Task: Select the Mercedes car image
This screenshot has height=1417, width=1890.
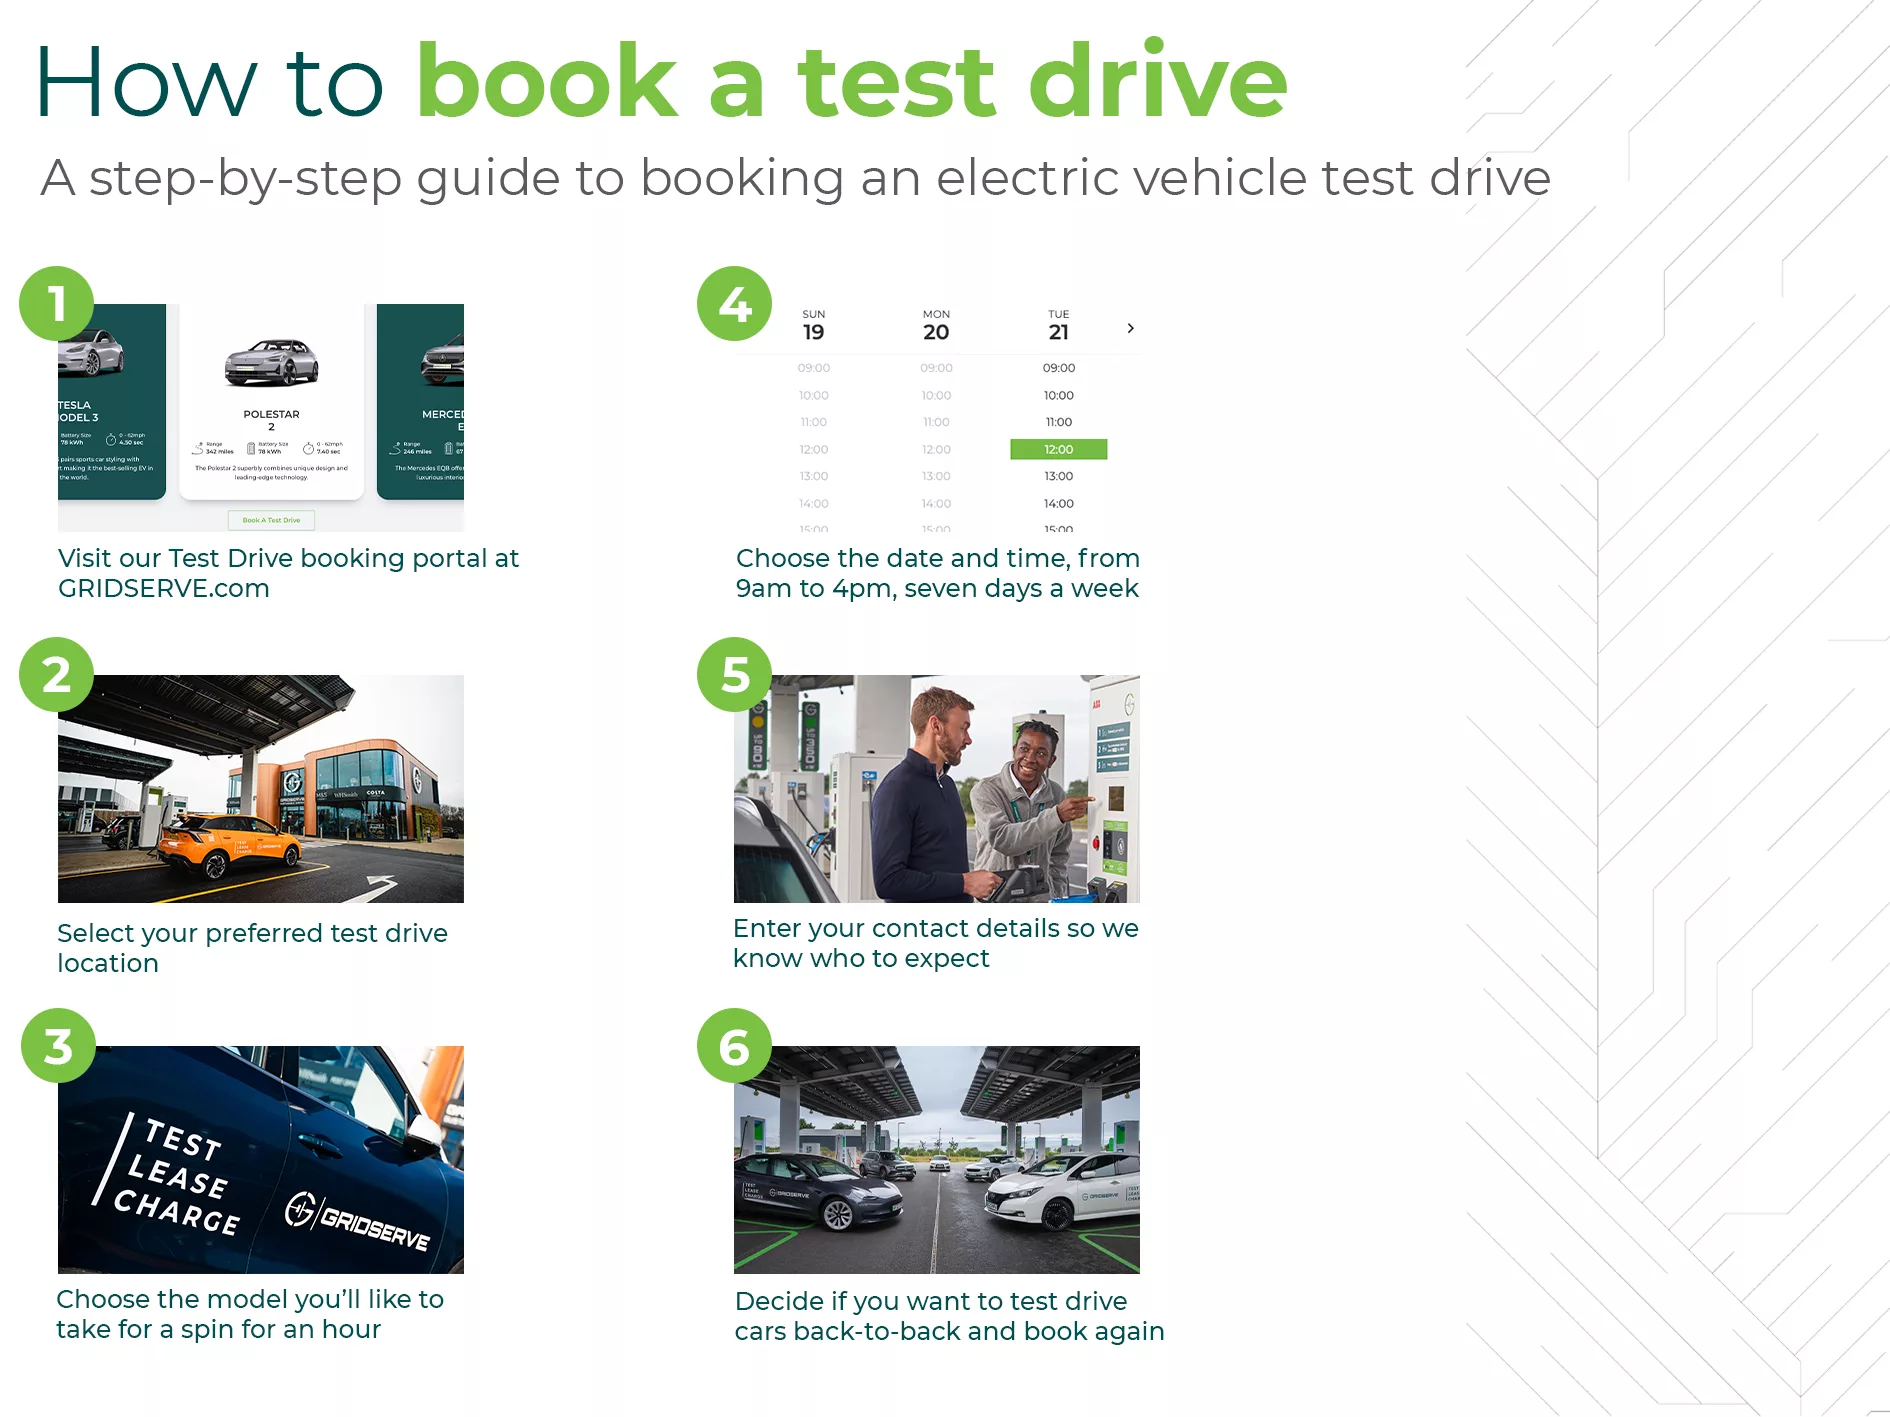Action: point(443,362)
